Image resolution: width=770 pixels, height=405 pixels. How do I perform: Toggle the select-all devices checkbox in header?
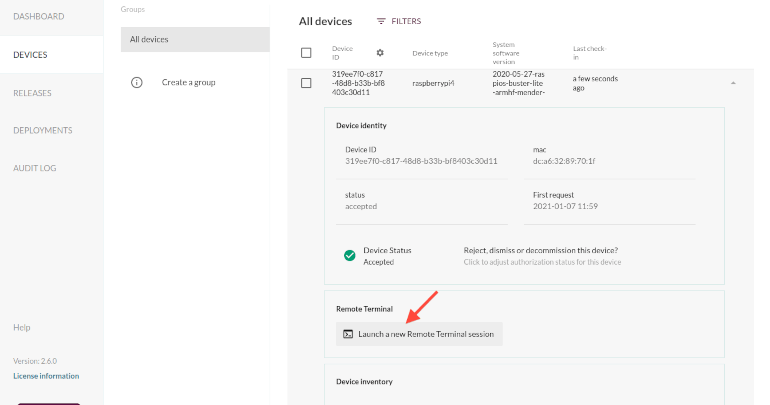pos(306,52)
